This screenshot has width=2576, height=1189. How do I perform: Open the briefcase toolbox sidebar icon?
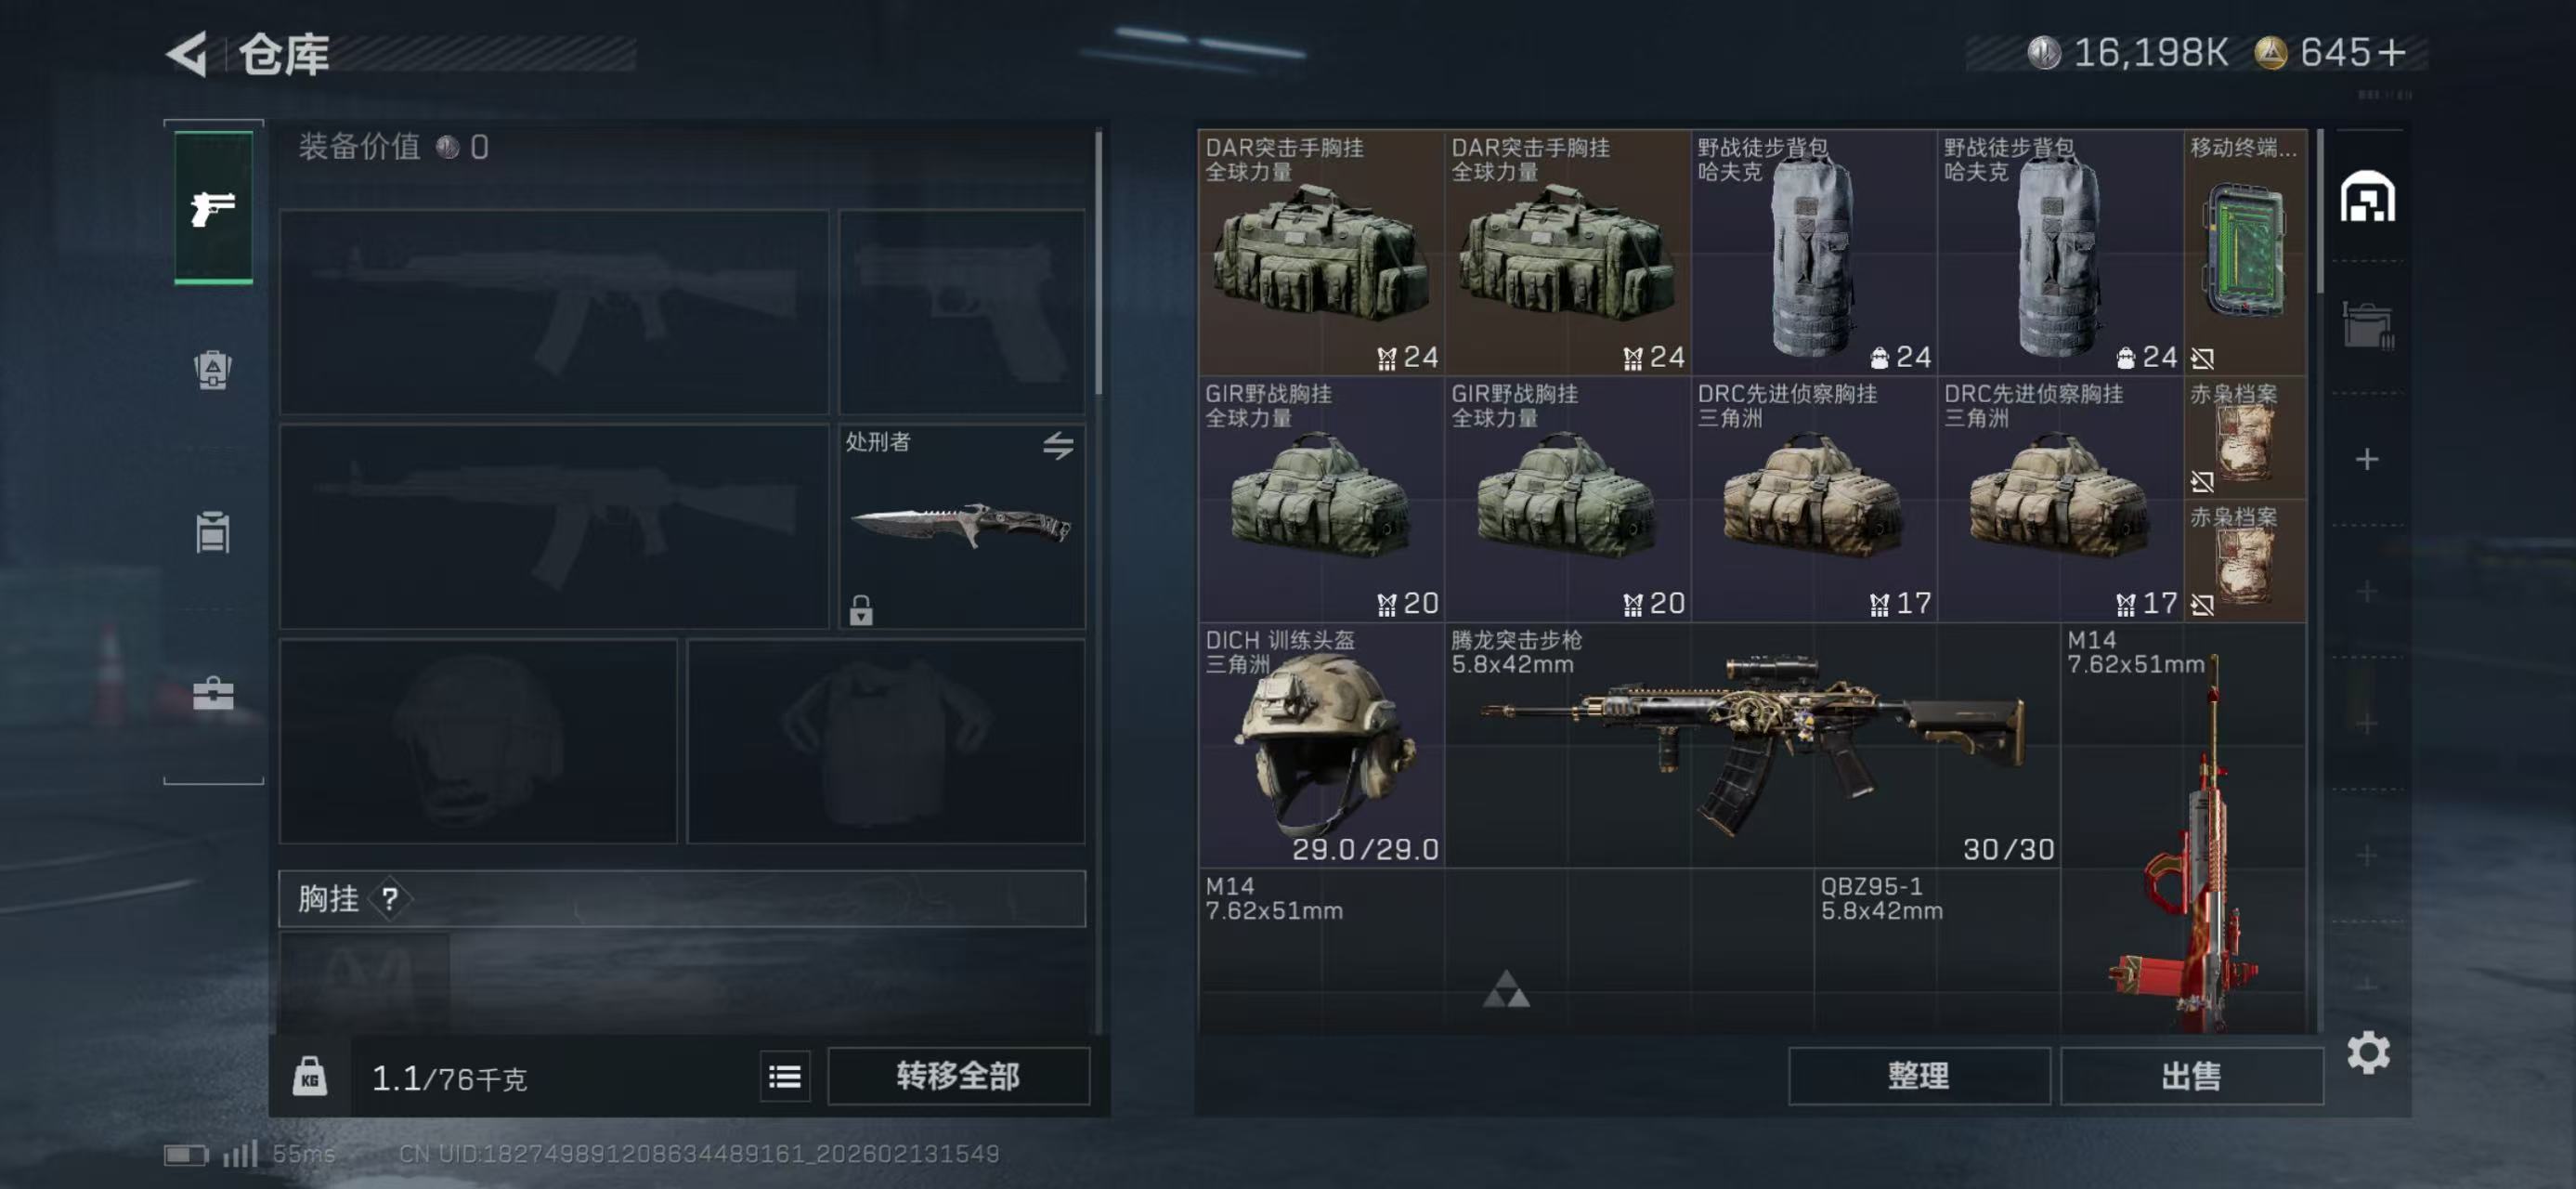click(x=213, y=693)
